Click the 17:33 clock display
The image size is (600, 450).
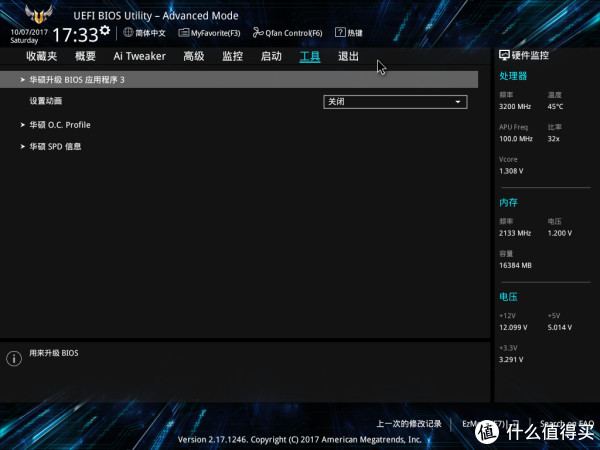click(x=75, y=35)
